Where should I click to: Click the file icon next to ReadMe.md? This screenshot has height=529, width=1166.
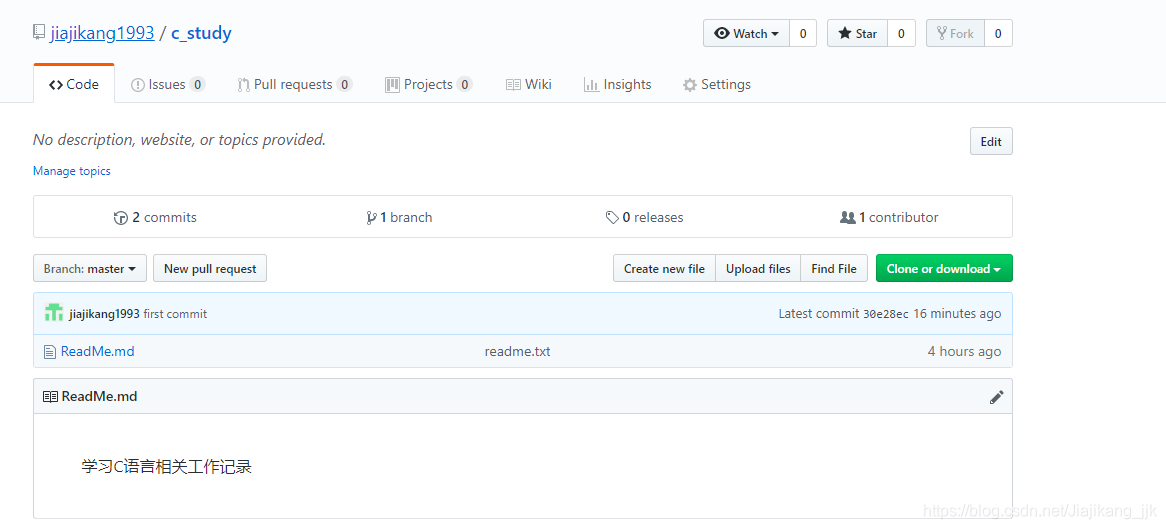(50, 352)
